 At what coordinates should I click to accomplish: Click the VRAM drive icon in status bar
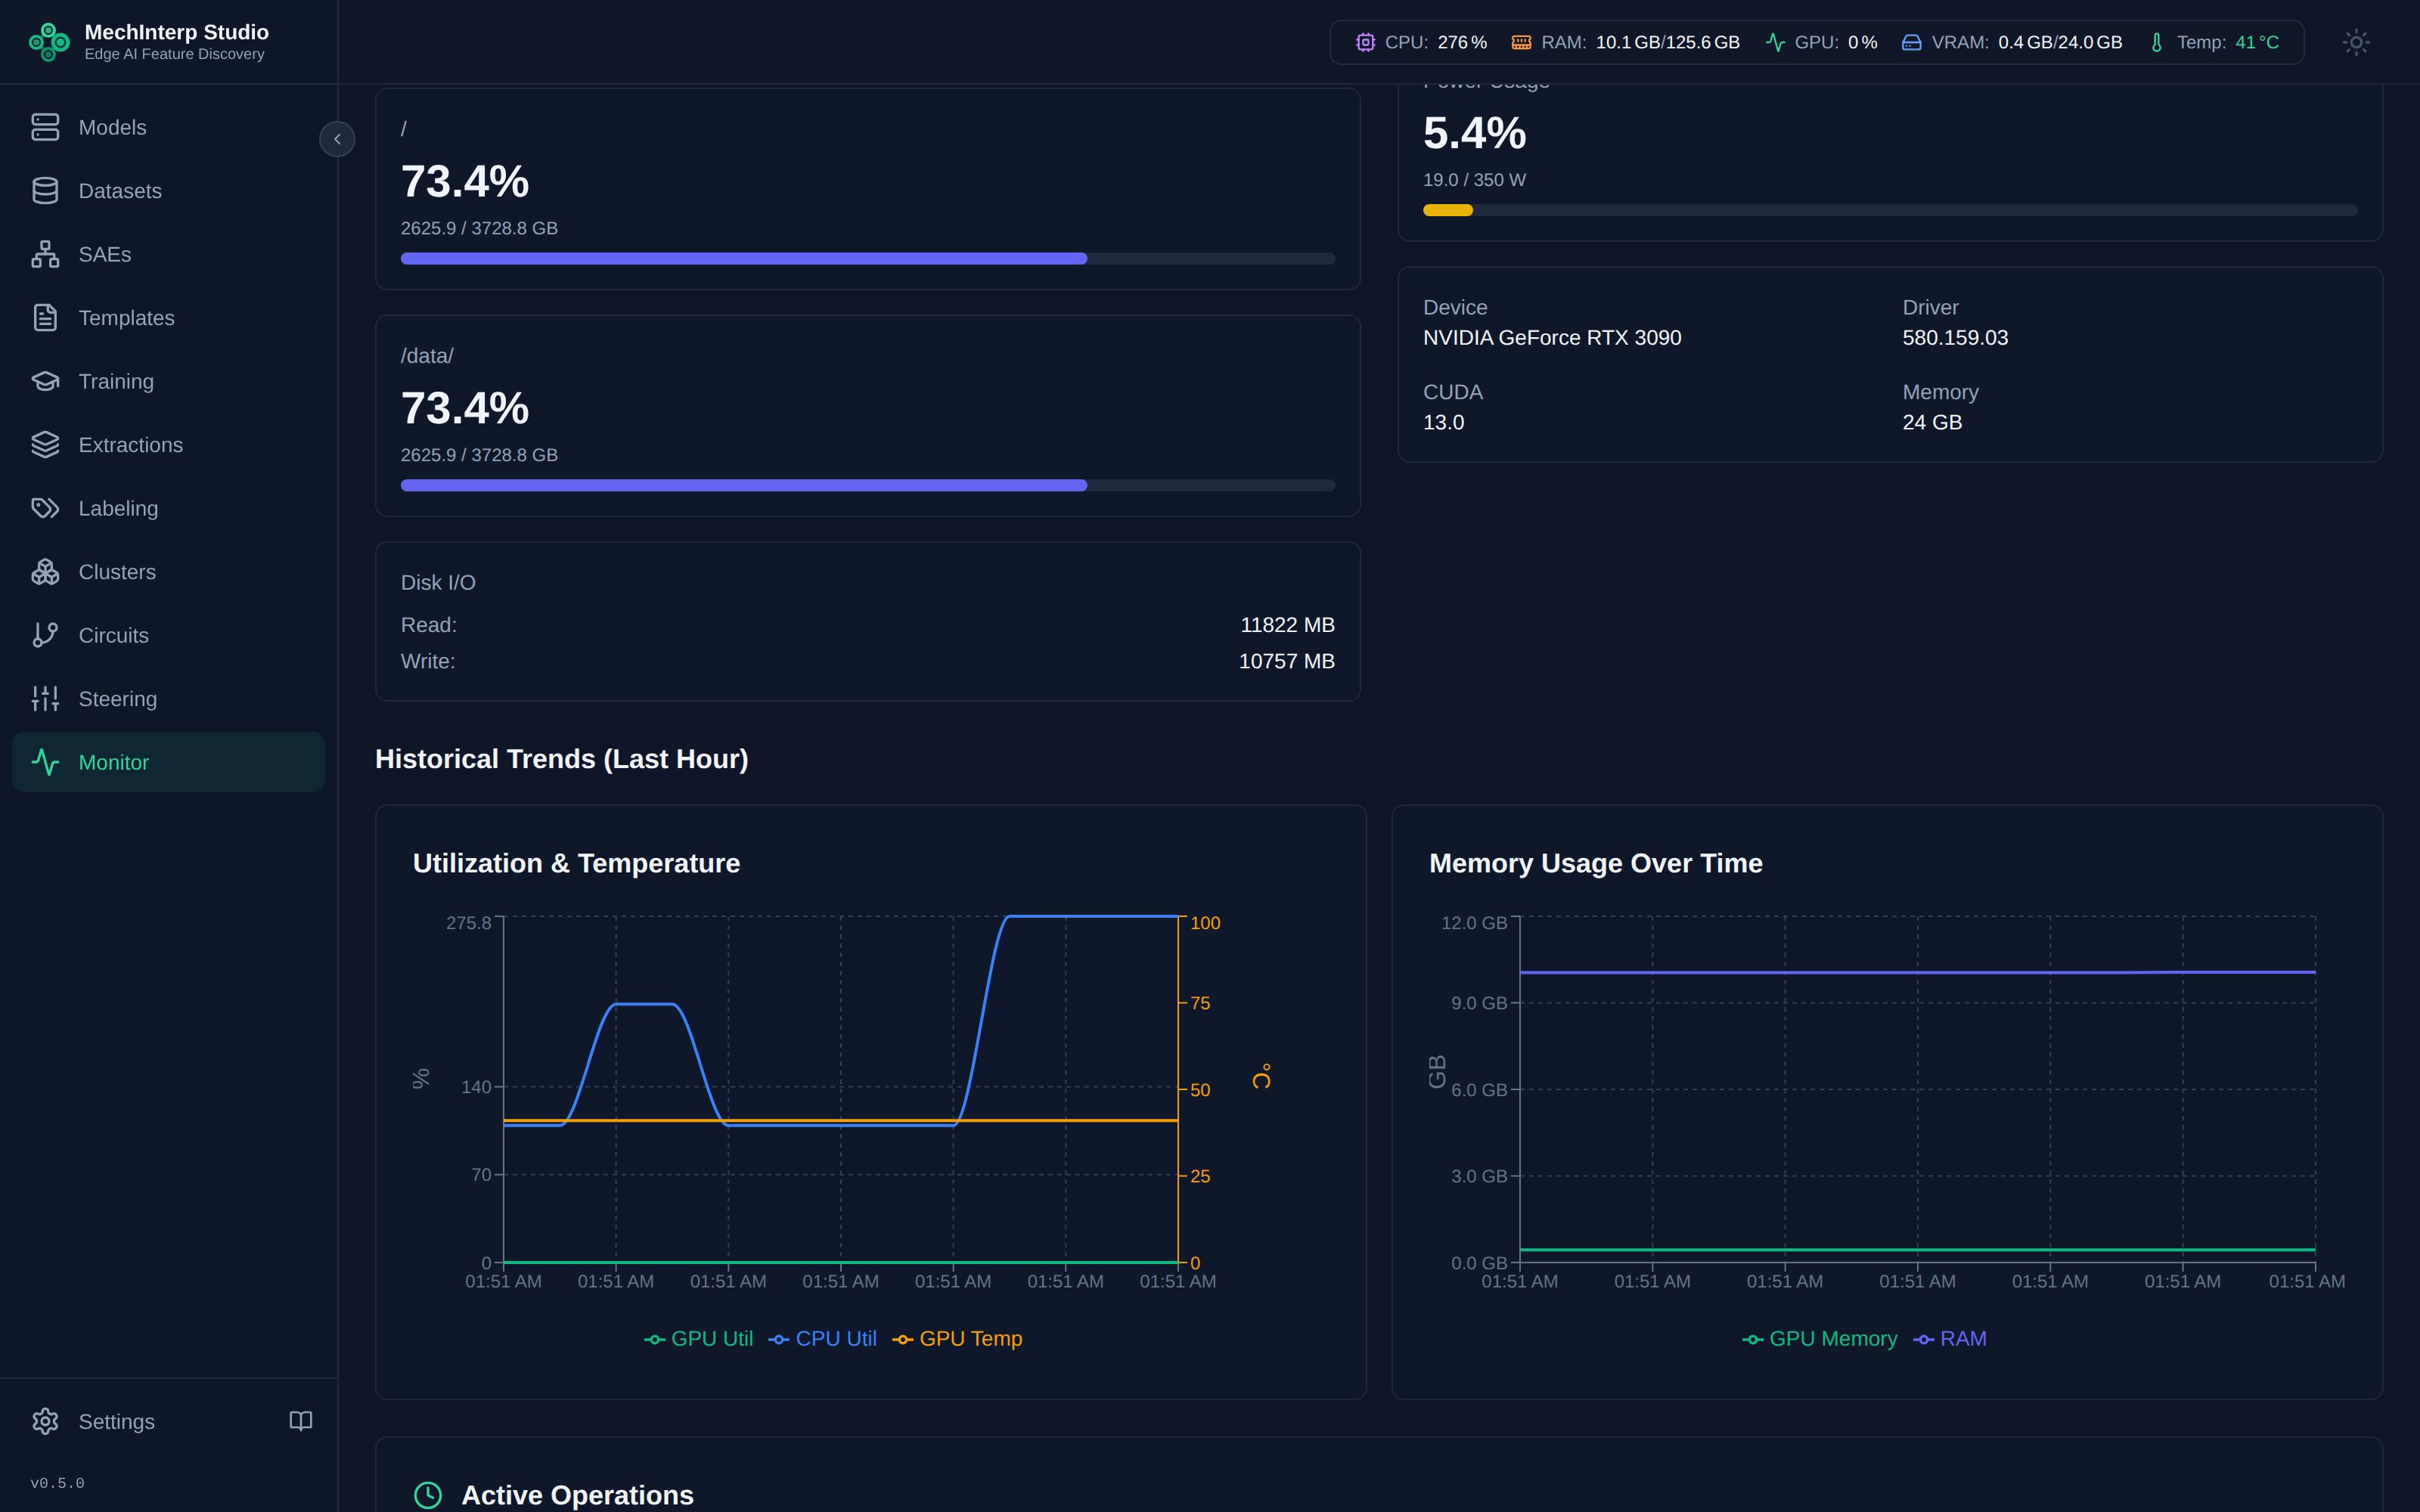1911,42
